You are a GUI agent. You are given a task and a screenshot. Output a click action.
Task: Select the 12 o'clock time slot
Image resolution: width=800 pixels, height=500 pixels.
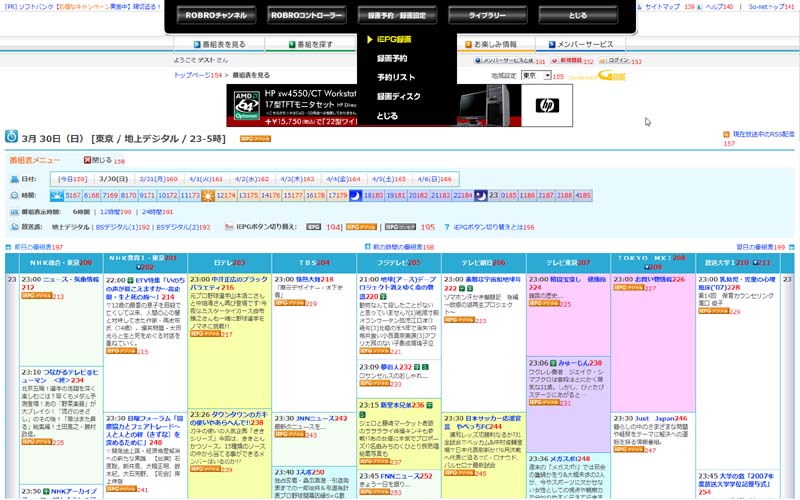point(226,195)
